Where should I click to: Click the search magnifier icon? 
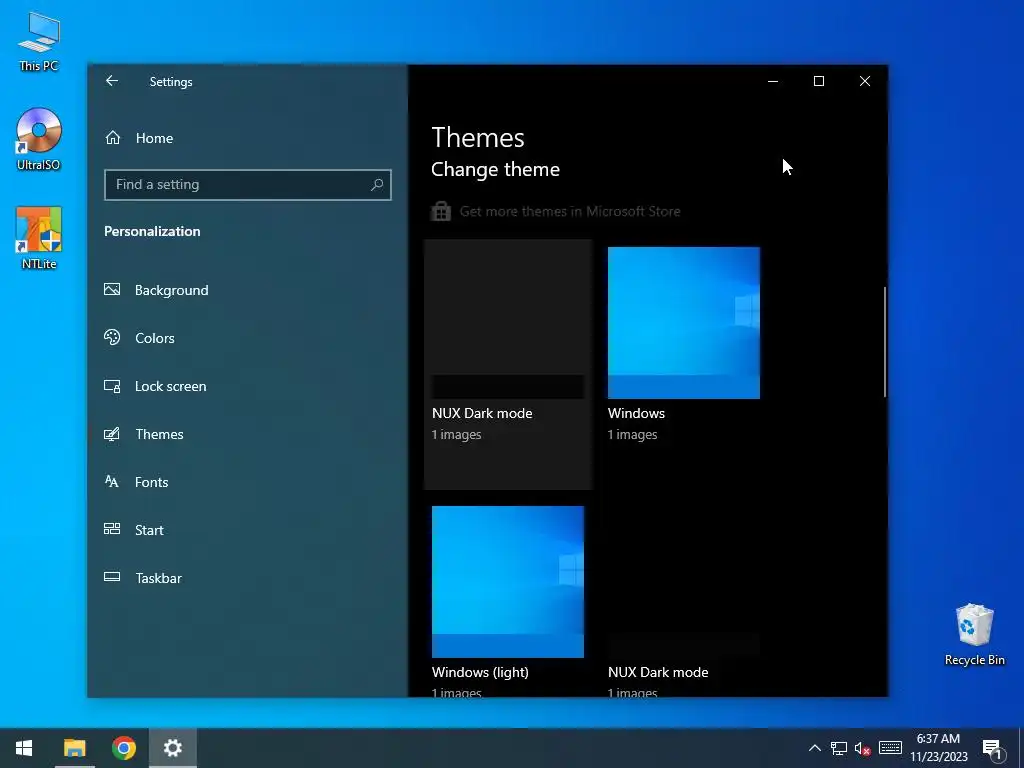(377, 185)
